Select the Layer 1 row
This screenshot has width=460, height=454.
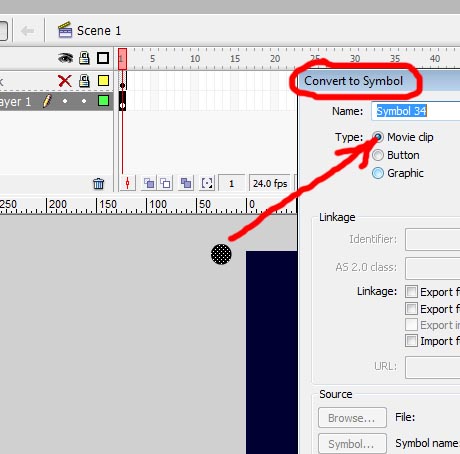pyautogui.click(x=56, y=101)
